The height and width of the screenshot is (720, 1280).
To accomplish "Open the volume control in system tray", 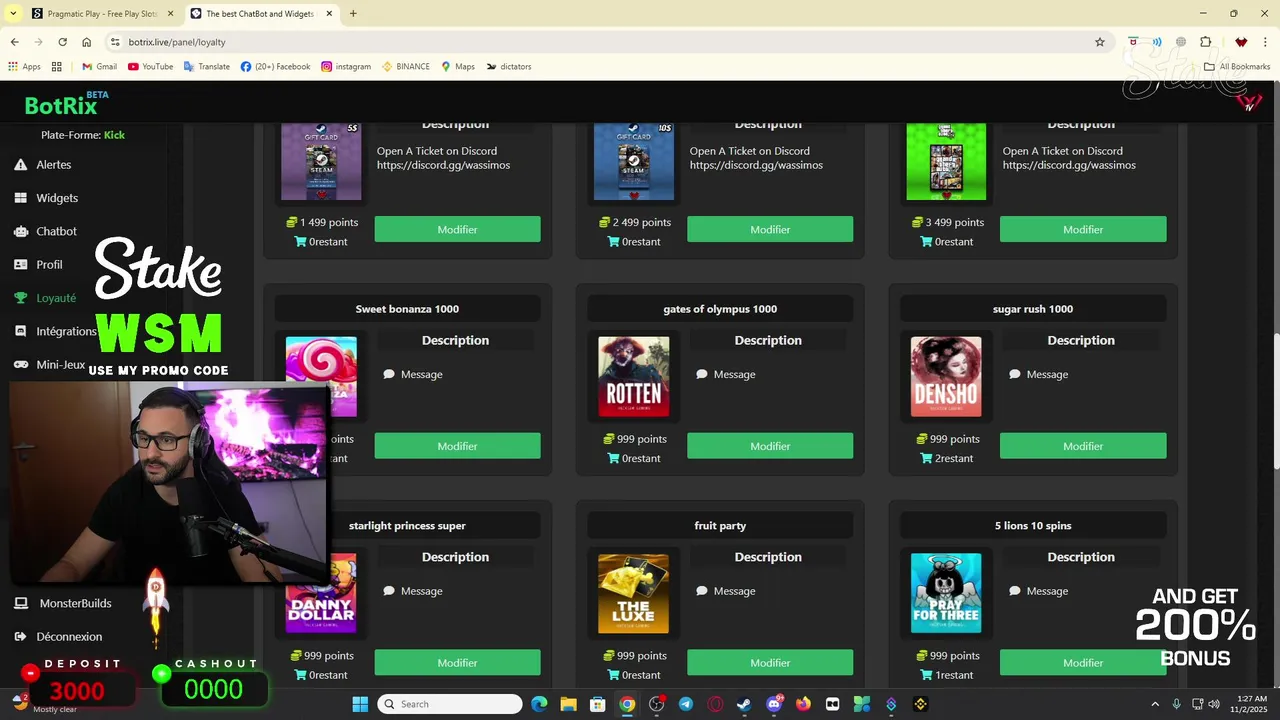I will click(1214, 704).
